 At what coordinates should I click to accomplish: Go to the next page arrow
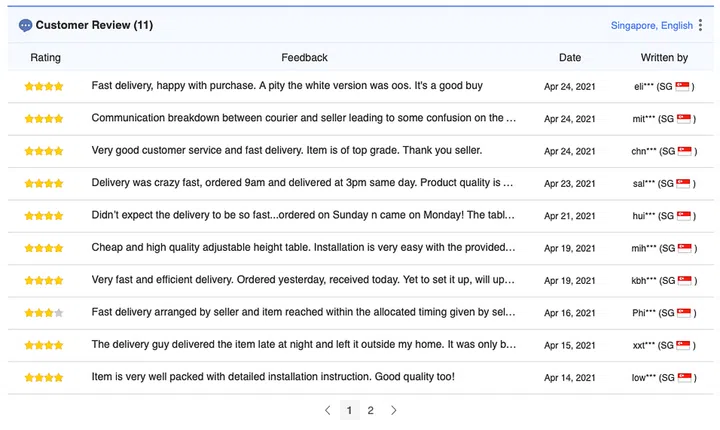pyautogui.click(x=393, y=410)
